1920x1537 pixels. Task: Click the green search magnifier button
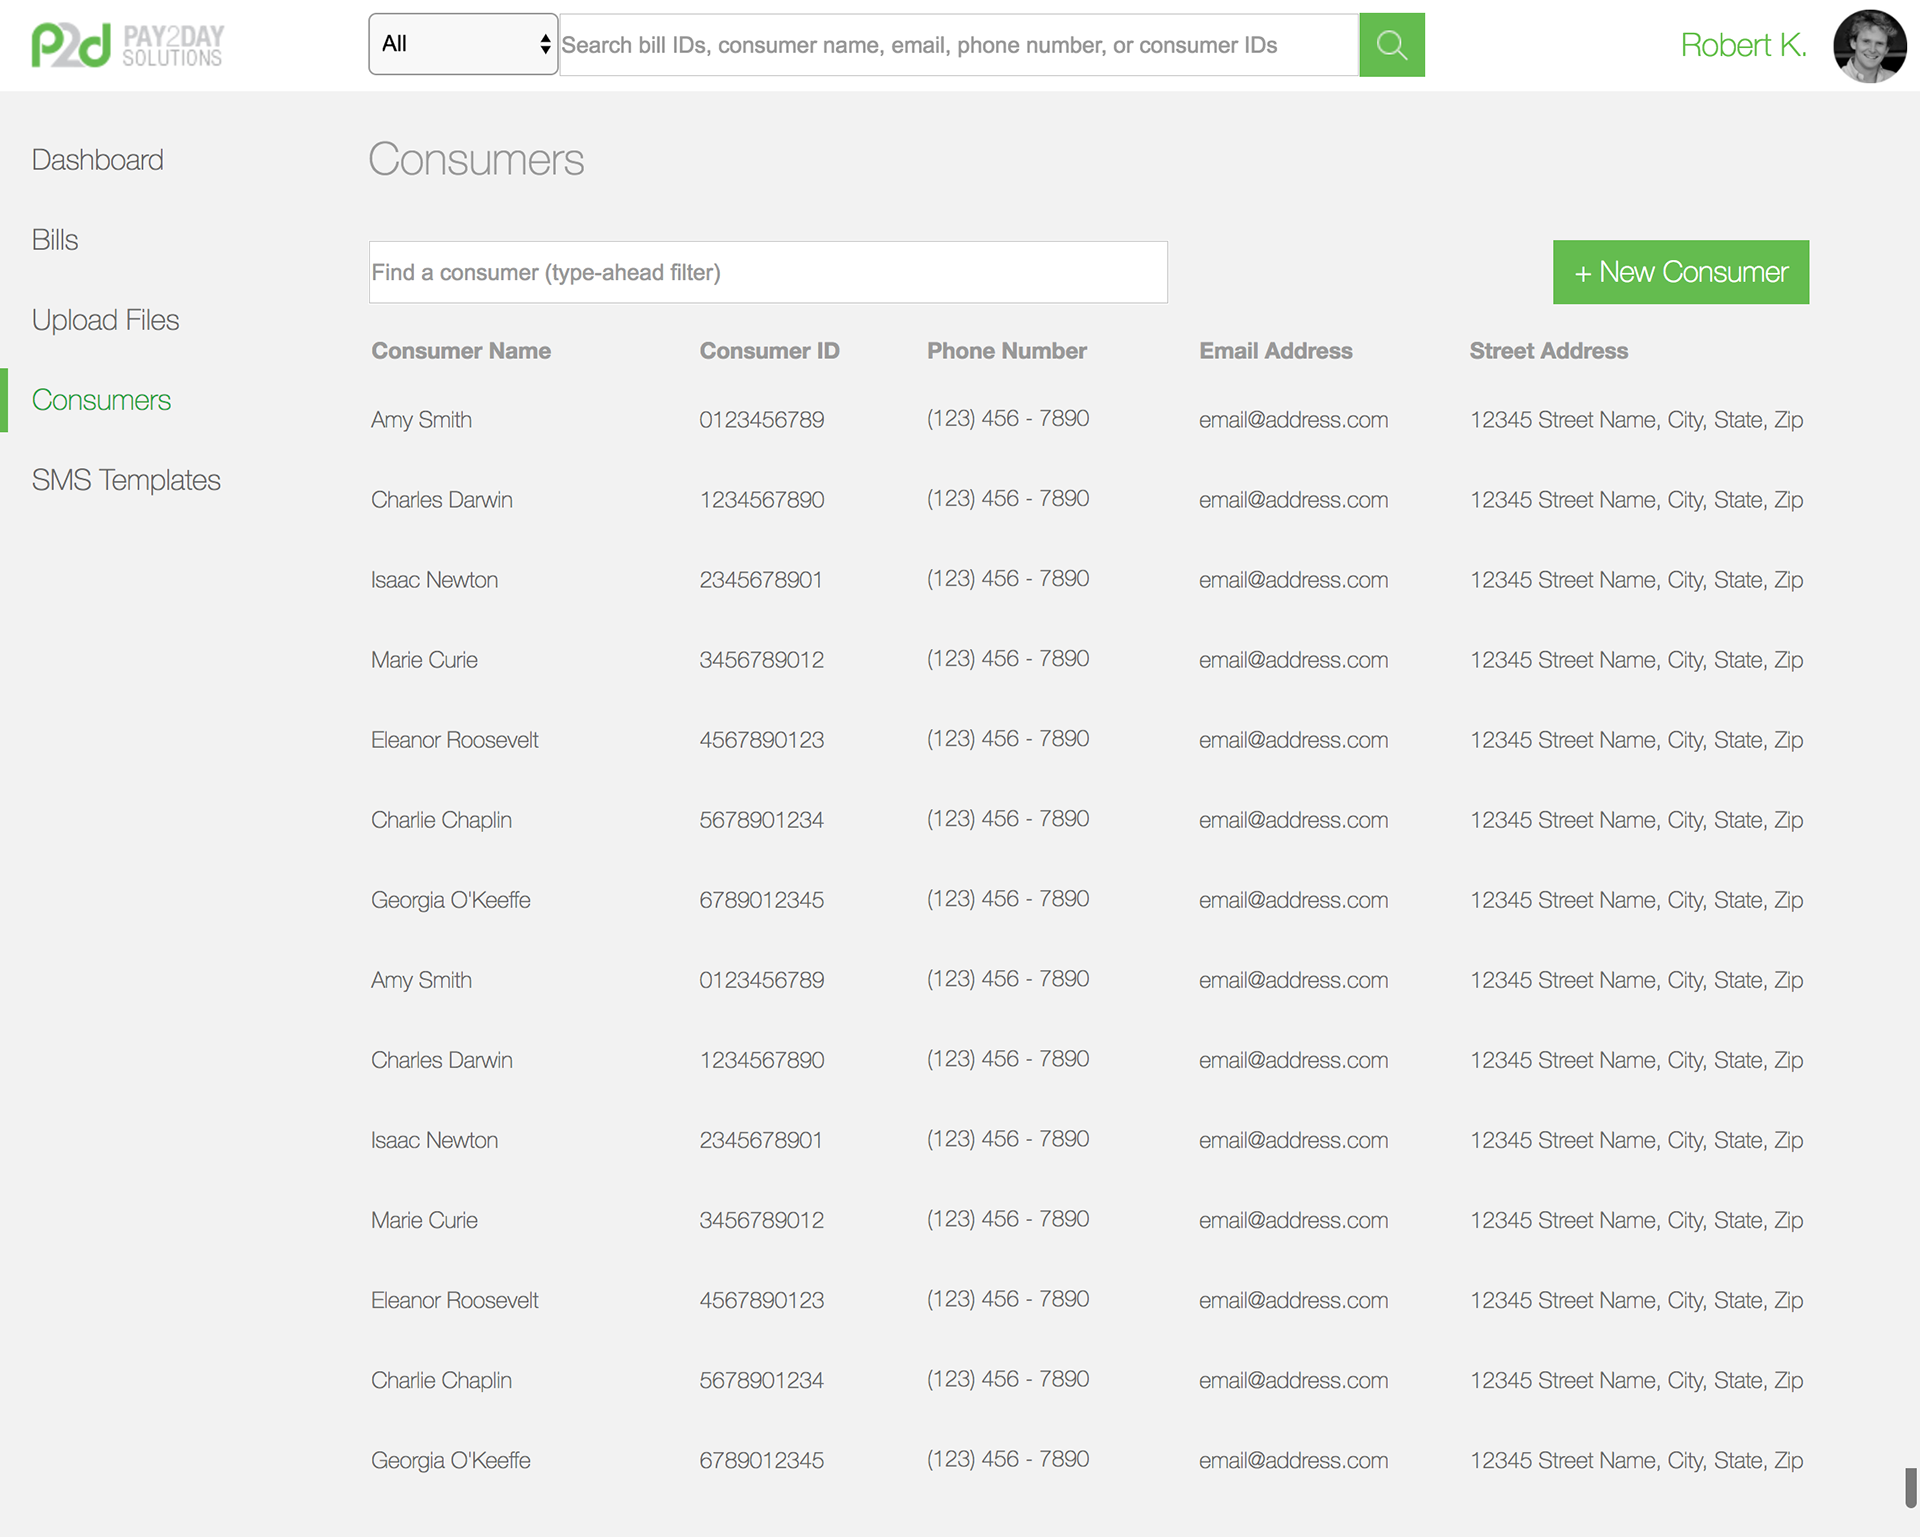[1391, 45]
